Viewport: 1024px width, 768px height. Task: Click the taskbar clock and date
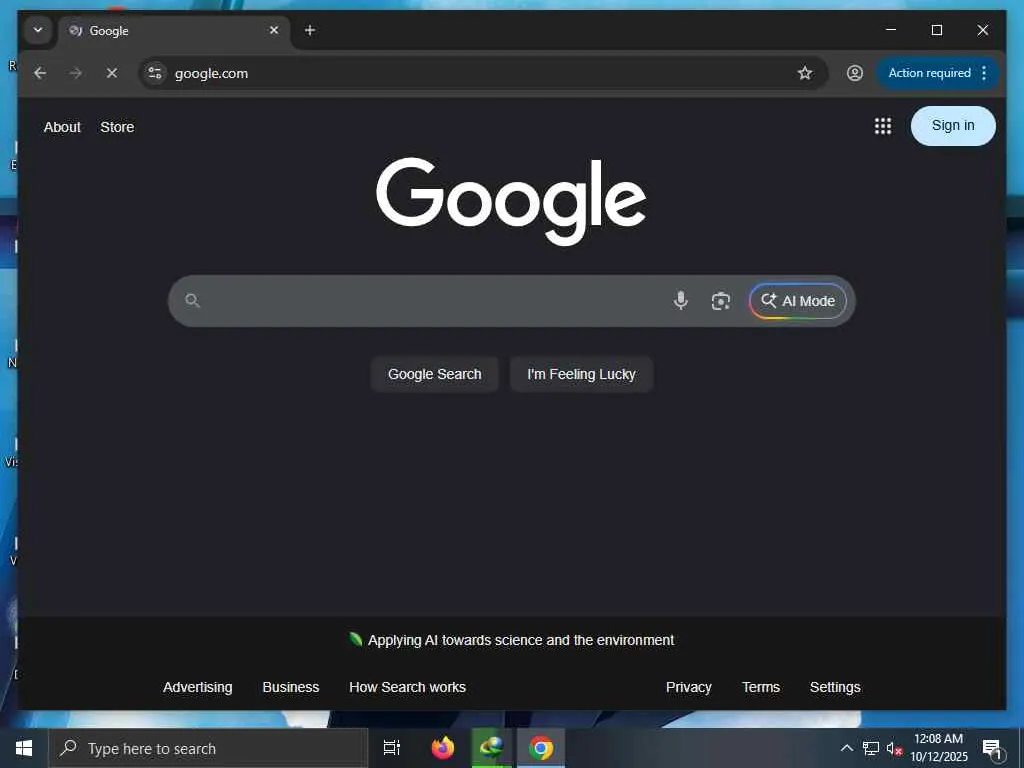coord(938,748)
